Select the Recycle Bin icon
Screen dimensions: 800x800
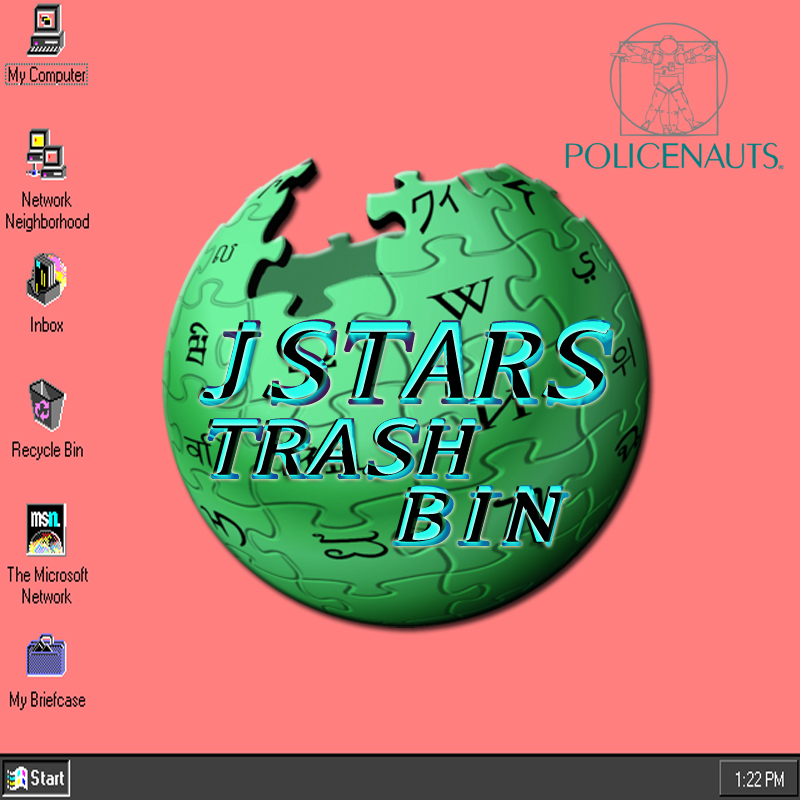pos(47,405)
